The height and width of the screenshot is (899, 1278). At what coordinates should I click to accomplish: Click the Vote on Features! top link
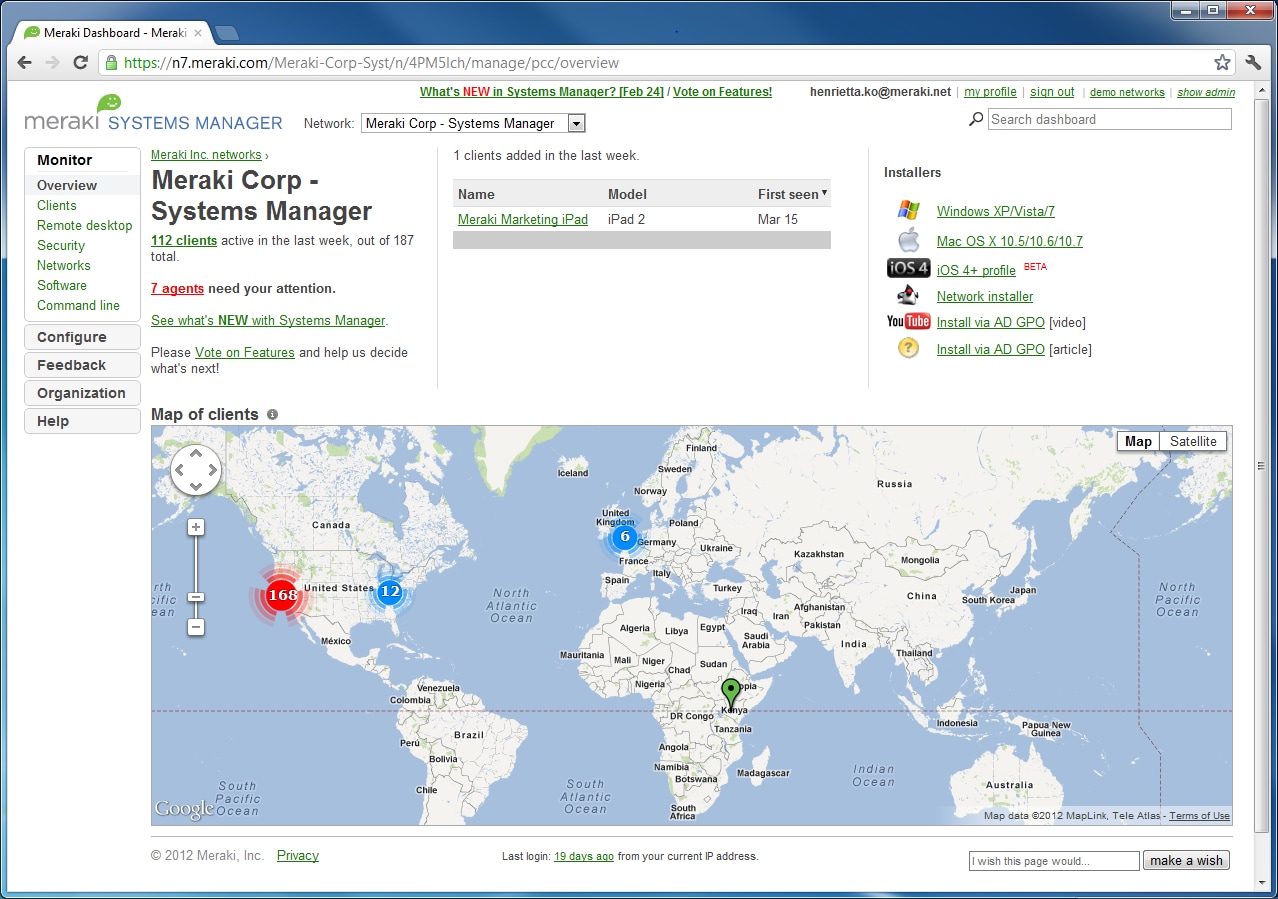pos(722,92)
